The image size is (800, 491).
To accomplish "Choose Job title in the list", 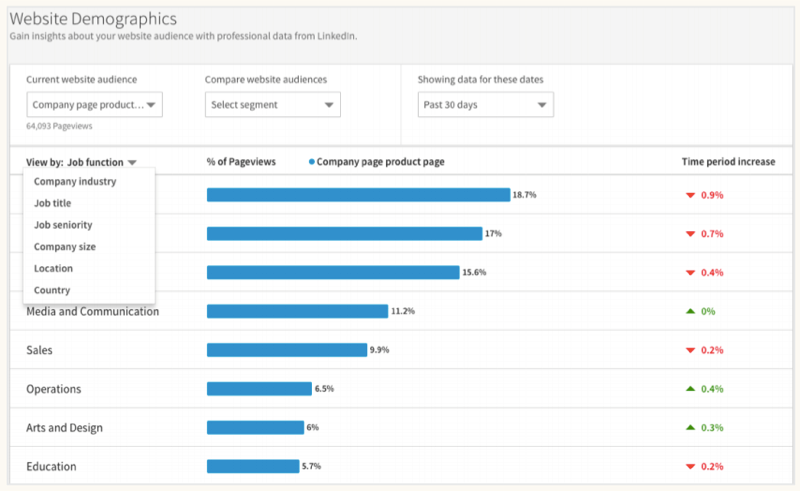I will (x=53, y=203).
